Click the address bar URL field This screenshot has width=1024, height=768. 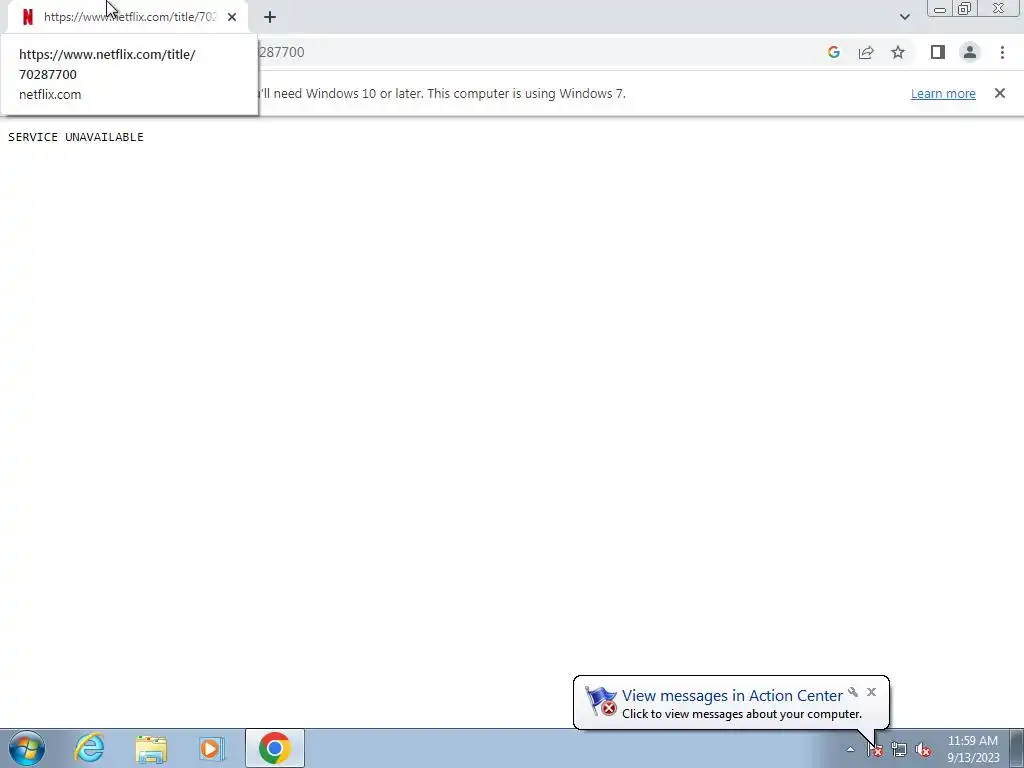pos(536,52)
